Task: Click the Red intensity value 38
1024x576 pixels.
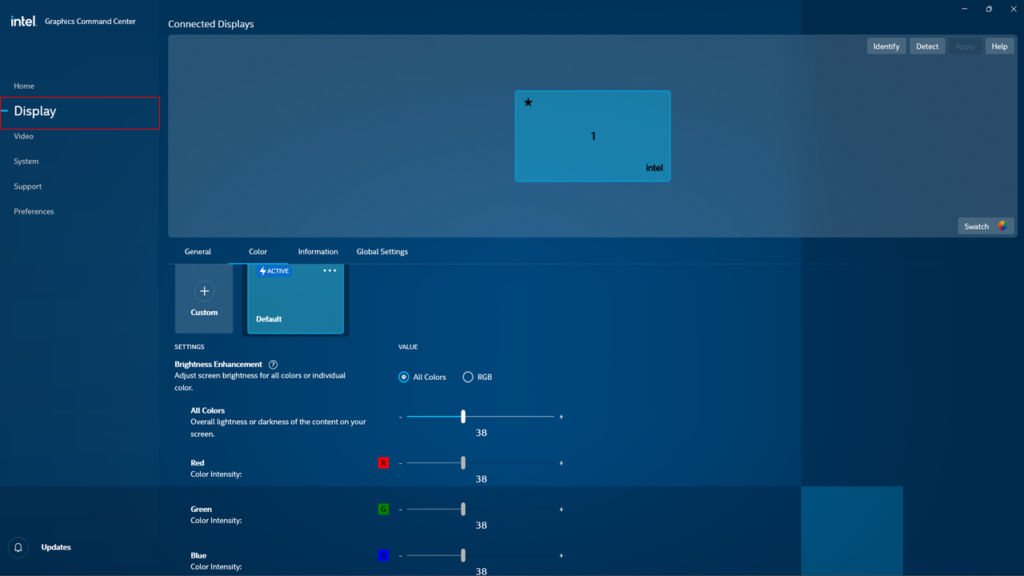Action: [x=481, y=479]
